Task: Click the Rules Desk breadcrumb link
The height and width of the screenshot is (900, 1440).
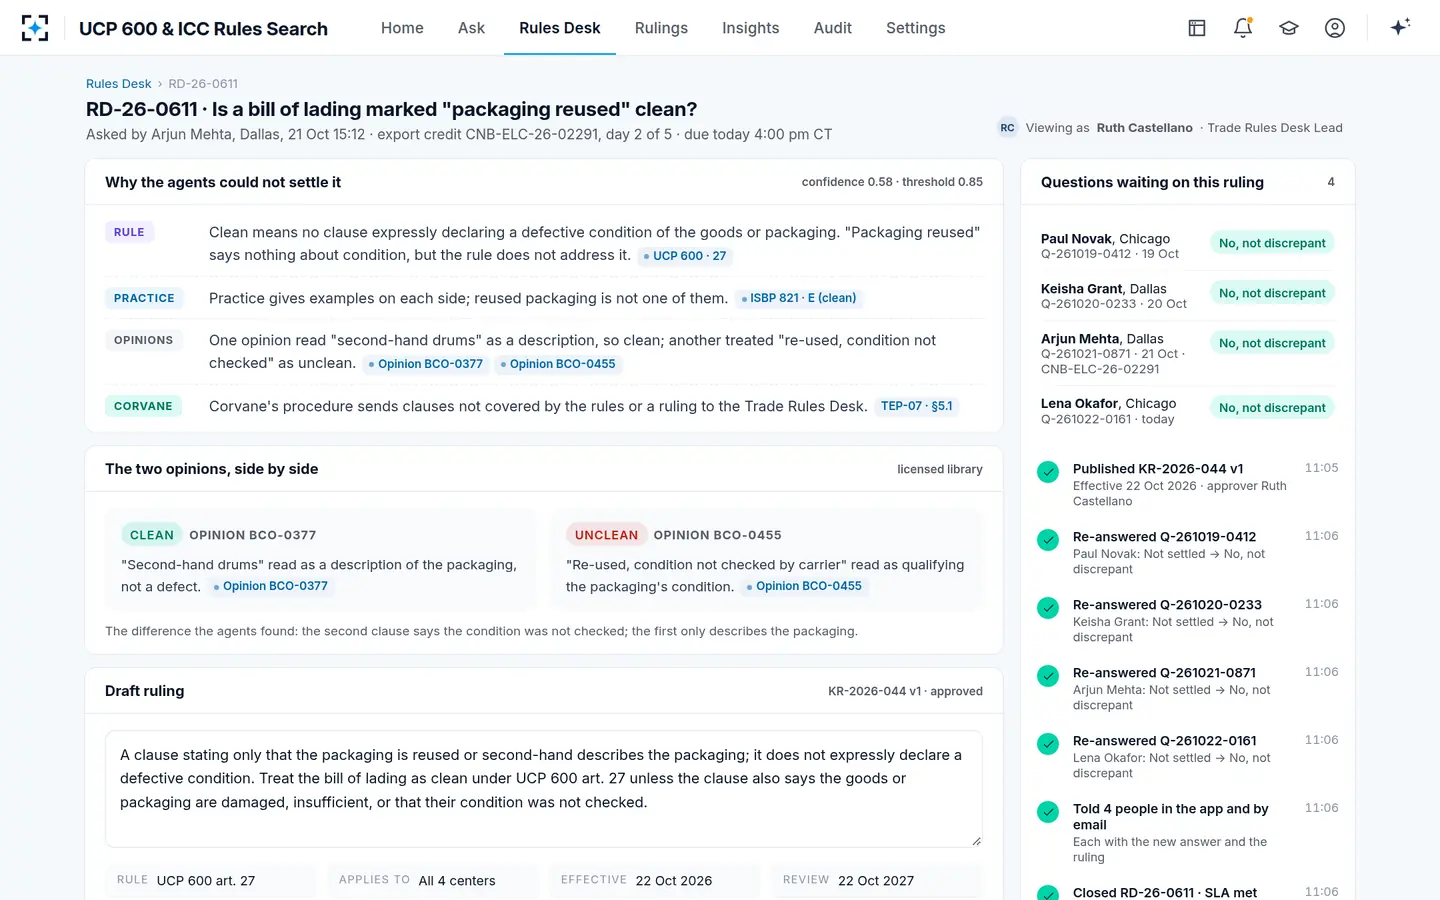Action: (x=119, y=84)
